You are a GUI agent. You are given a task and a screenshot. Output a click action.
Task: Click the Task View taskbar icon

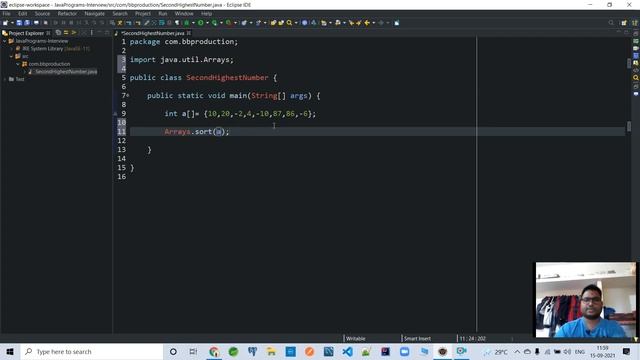(193, 351)
